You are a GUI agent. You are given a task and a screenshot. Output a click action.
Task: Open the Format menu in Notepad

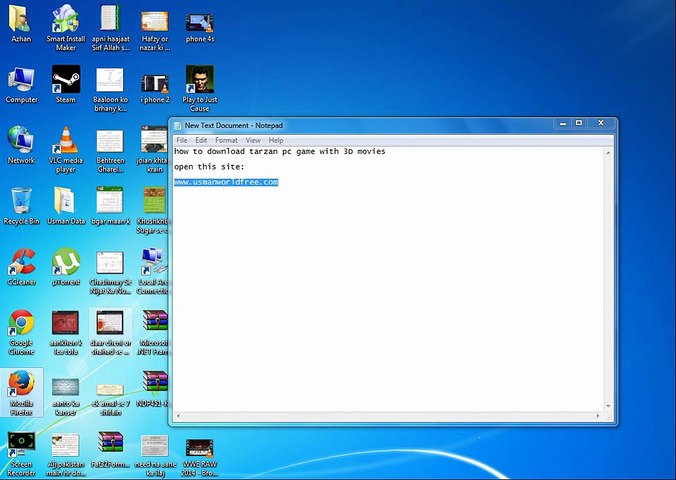coord(226,140)
